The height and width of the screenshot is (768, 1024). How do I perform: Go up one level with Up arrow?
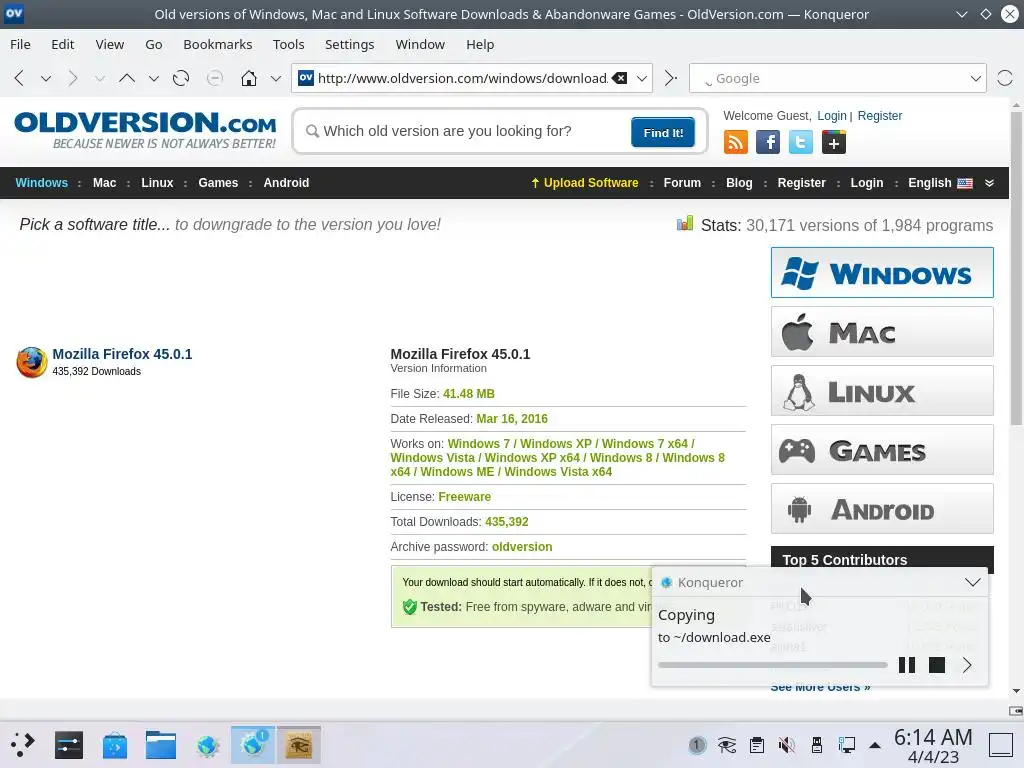tap(127, 78)
